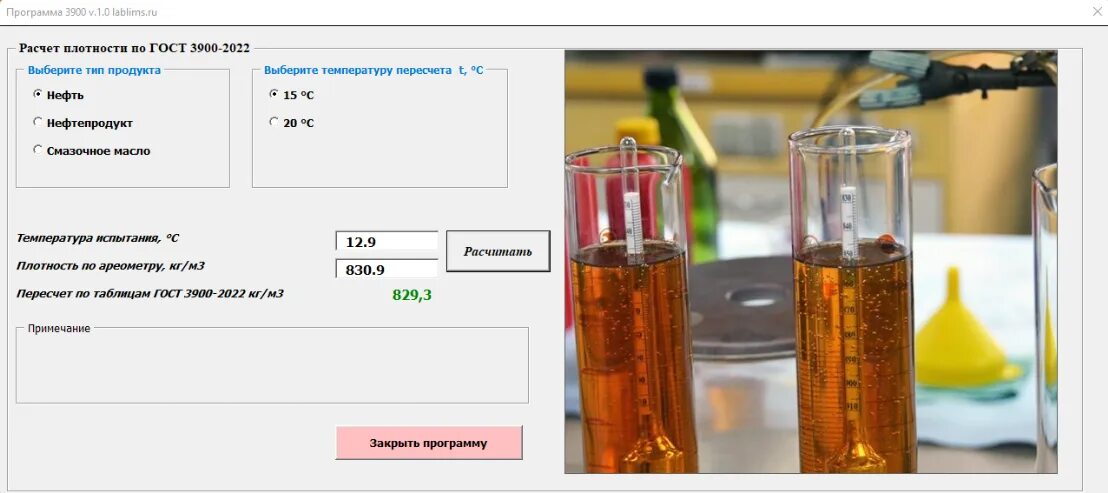The height and width of the screenshot is (493, 1108).
Task: Click the Выберите тип продукта group title
Action: (x=94, y=70)
